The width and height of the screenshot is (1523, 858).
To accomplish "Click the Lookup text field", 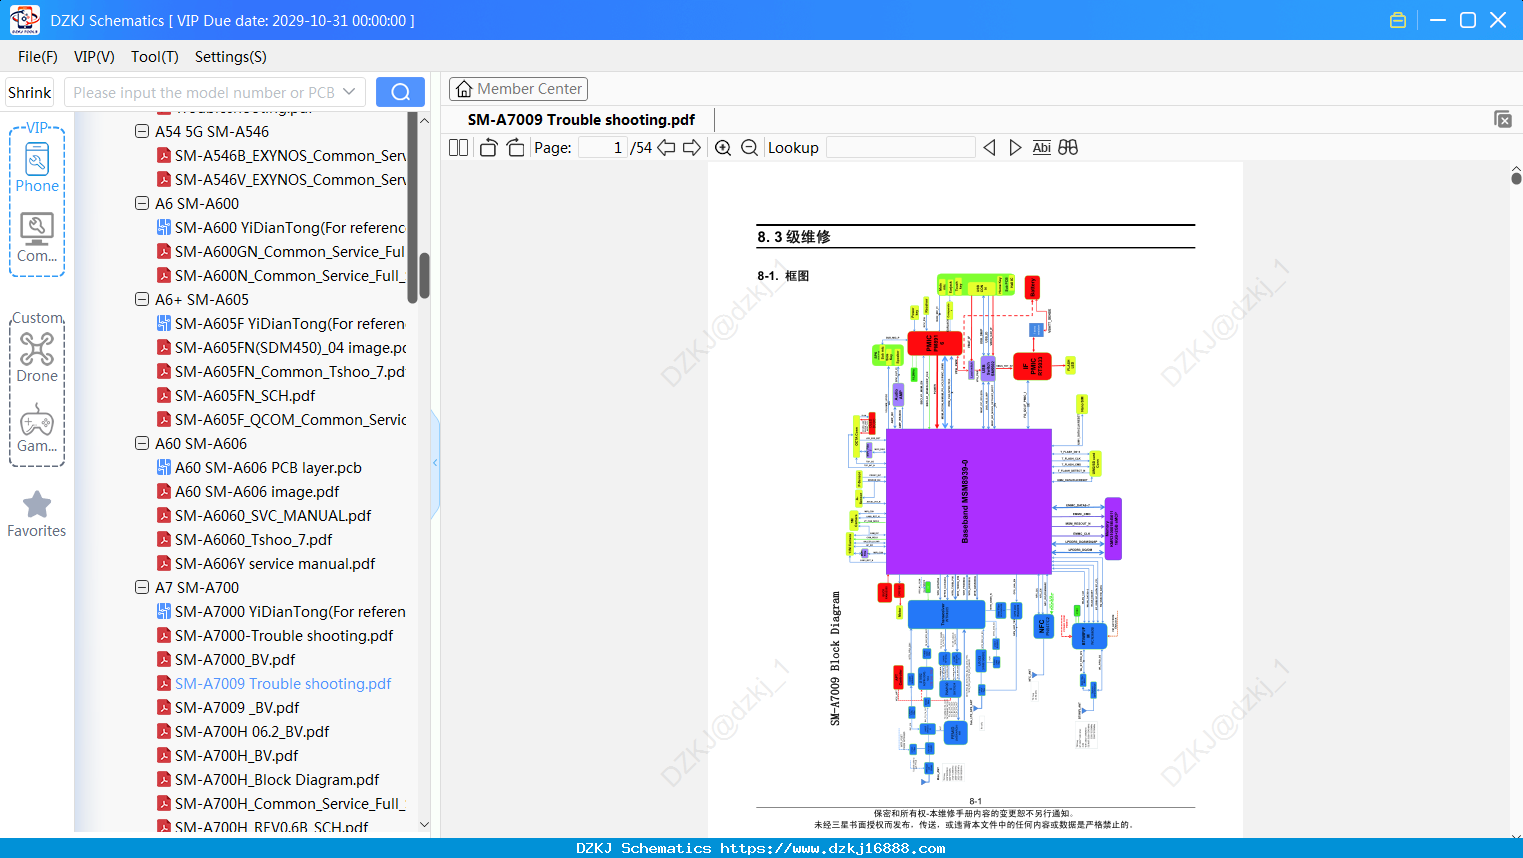I will point(901,147).
